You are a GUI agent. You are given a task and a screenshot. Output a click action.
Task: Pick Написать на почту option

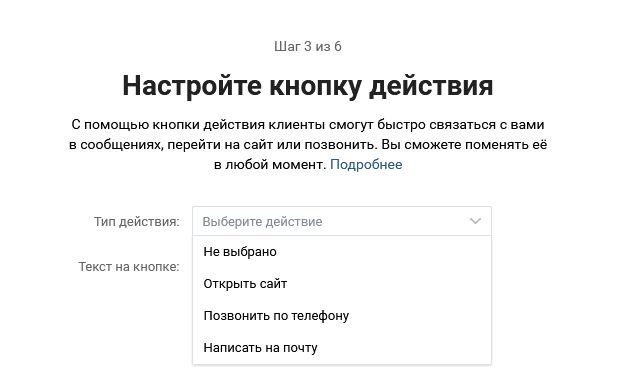coord(342,348)
